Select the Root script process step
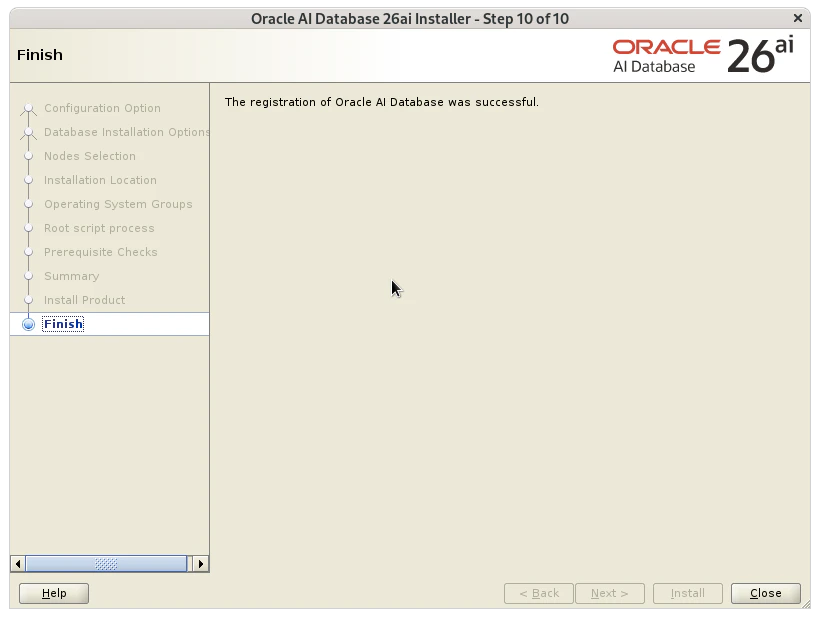 coord(99,228)
